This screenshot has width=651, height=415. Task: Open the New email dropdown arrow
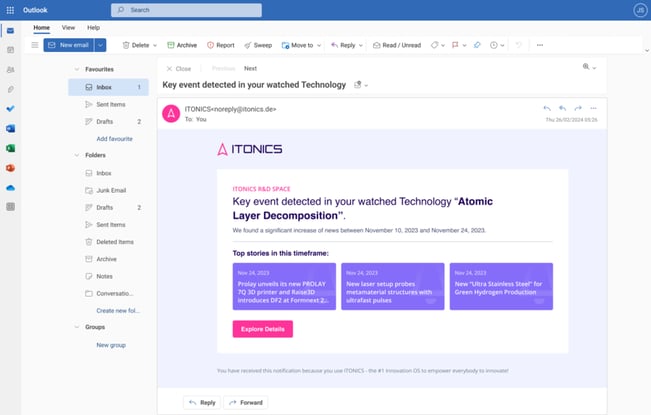(100, 45)
